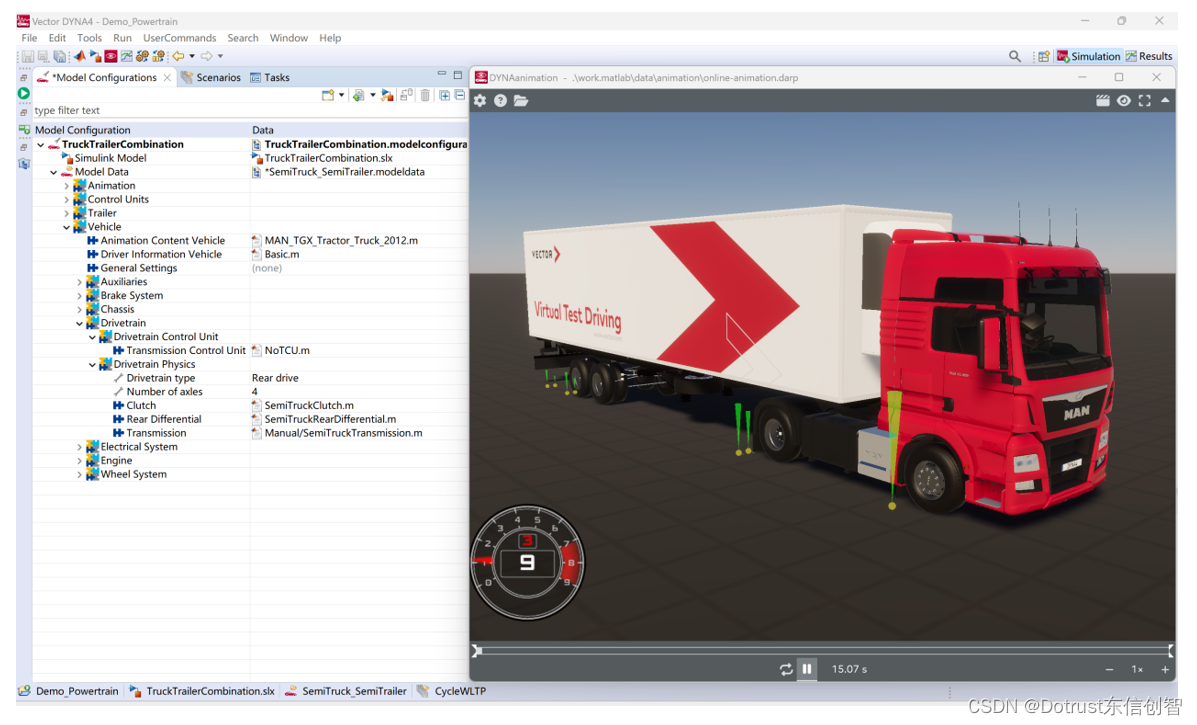Start simulation with green run button

pyautogui.click(x=24, y=93)
